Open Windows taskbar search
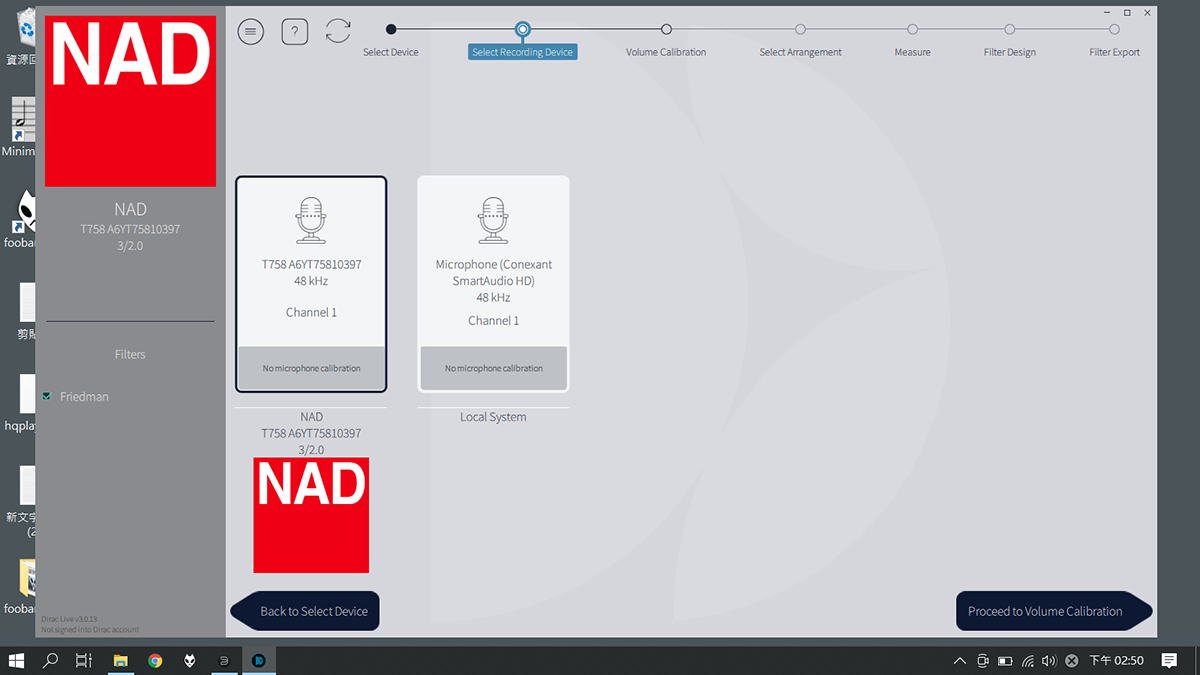Image resolution: width=1200 pixels, height=675 pixels. [50, 660]
